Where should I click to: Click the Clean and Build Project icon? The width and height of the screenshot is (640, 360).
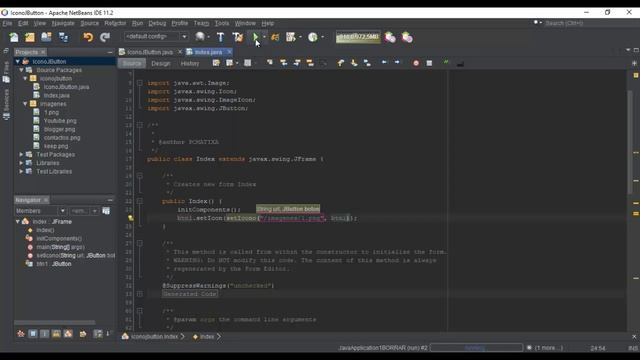238,37
